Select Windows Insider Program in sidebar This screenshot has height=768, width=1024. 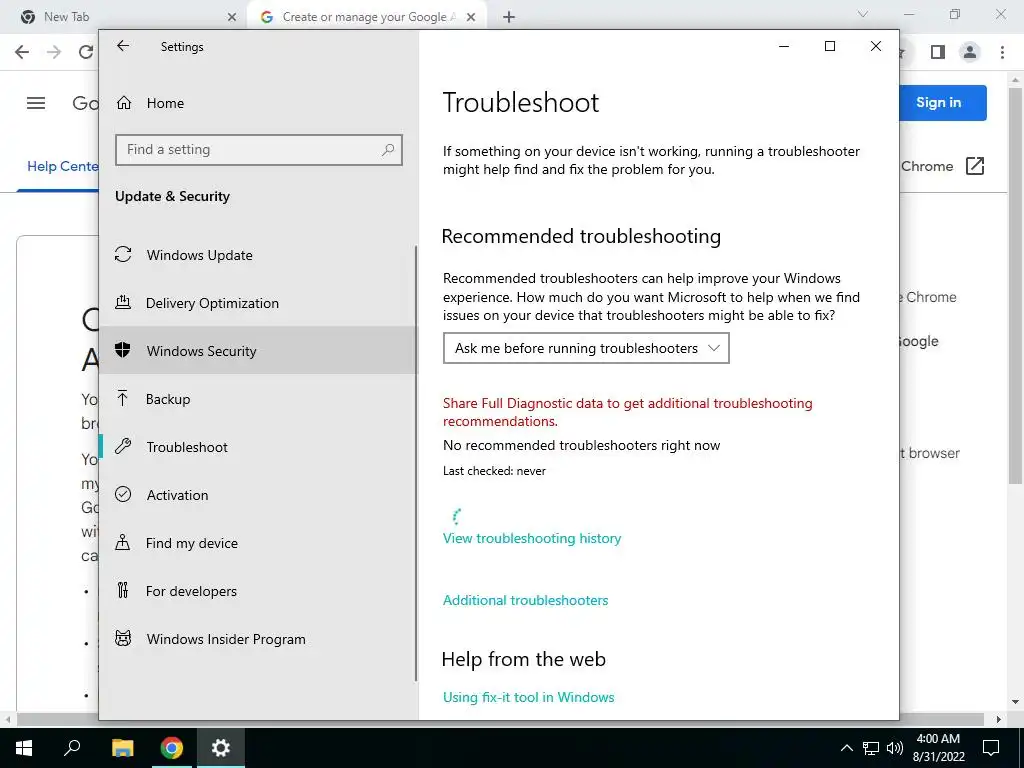click(x=257, y=639)
